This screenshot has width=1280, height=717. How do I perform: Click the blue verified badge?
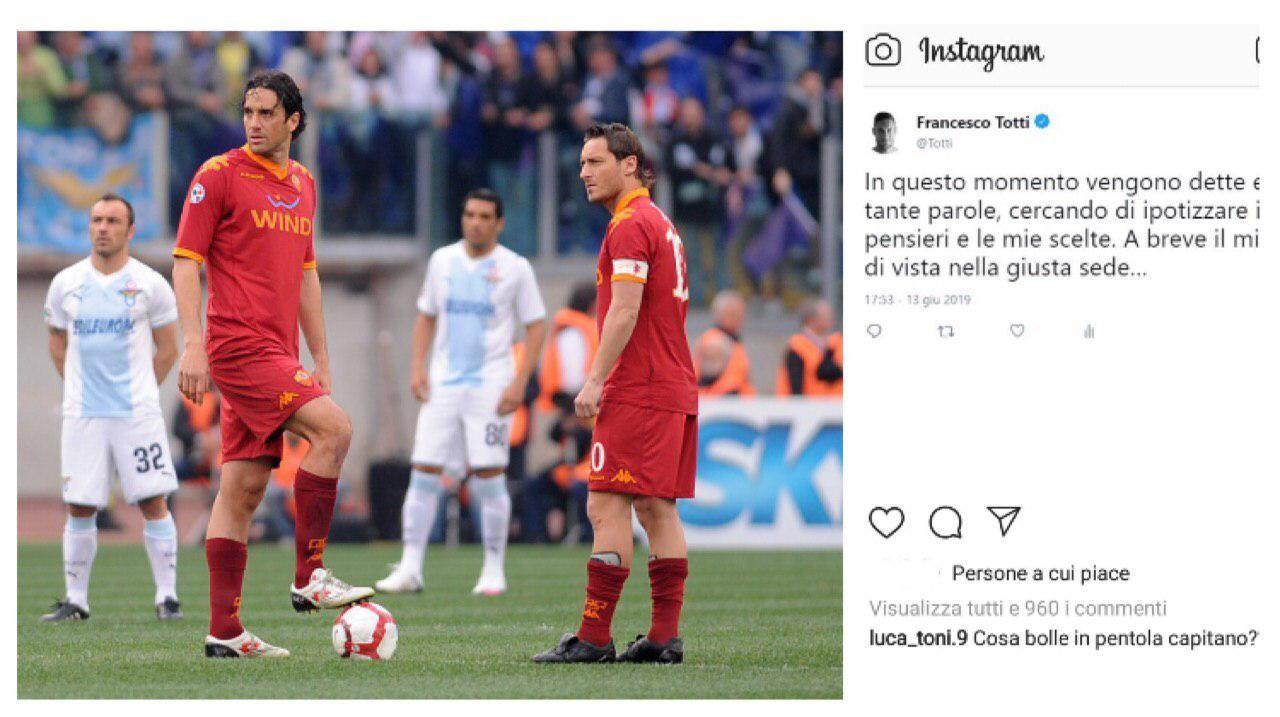click(1042, 122)
